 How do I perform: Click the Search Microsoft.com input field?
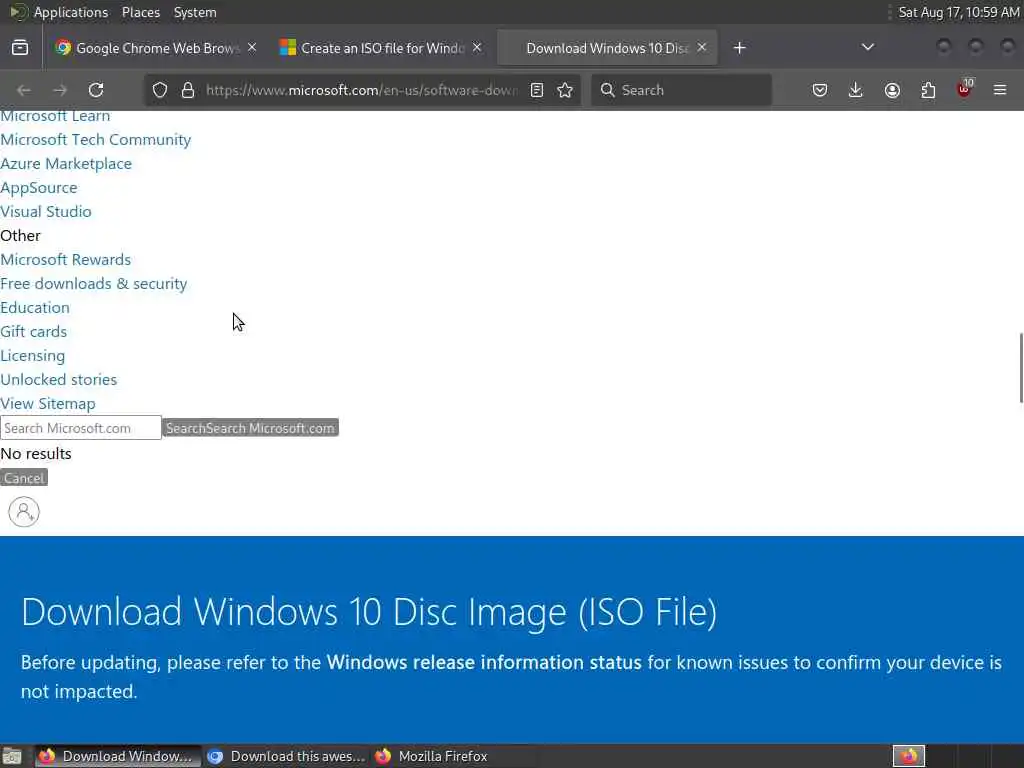click(81, 428)
